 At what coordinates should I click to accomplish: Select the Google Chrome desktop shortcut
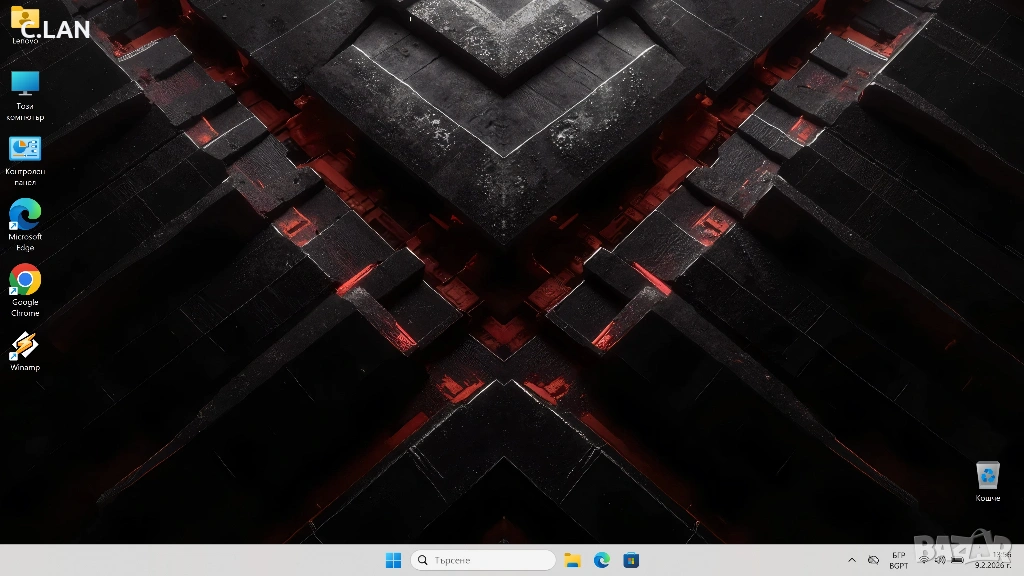[x=25, y=279]
